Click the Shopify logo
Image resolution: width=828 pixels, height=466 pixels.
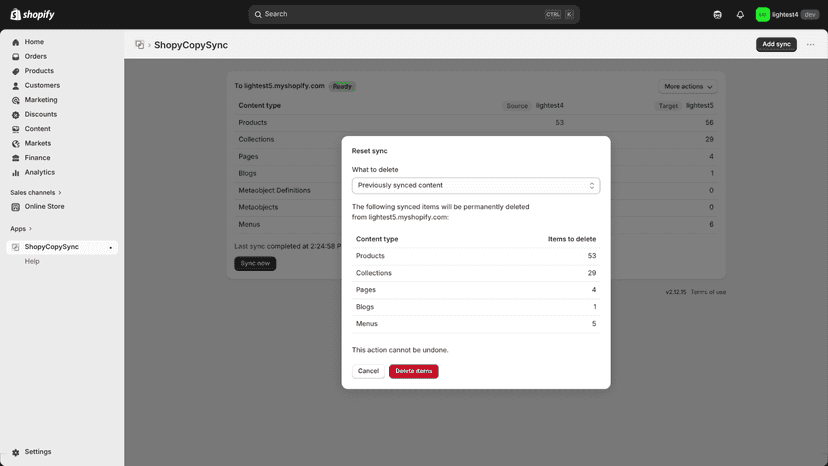(x=32, y=14)
